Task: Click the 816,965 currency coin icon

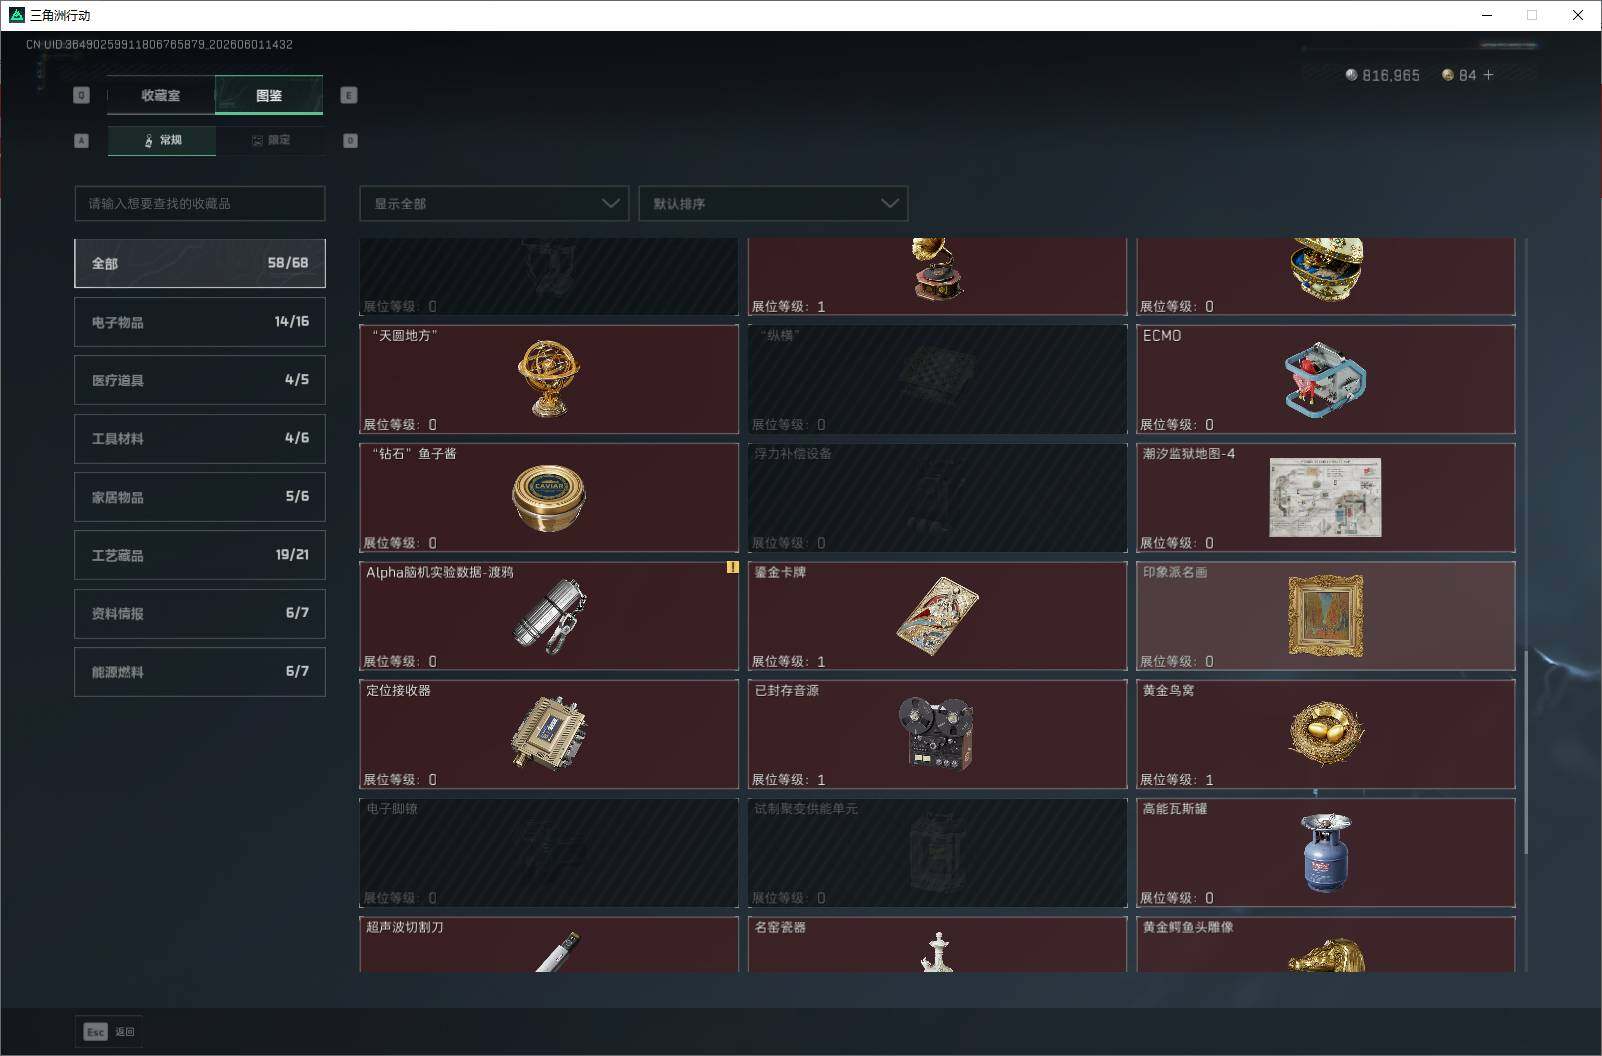Action: tap(1351, 75)
